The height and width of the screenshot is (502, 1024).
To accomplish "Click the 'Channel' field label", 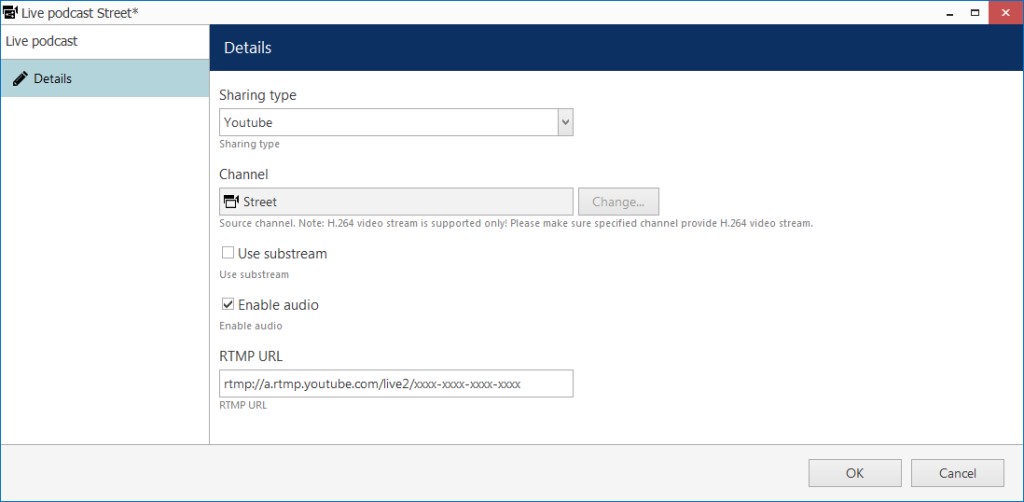I will 244,174.
